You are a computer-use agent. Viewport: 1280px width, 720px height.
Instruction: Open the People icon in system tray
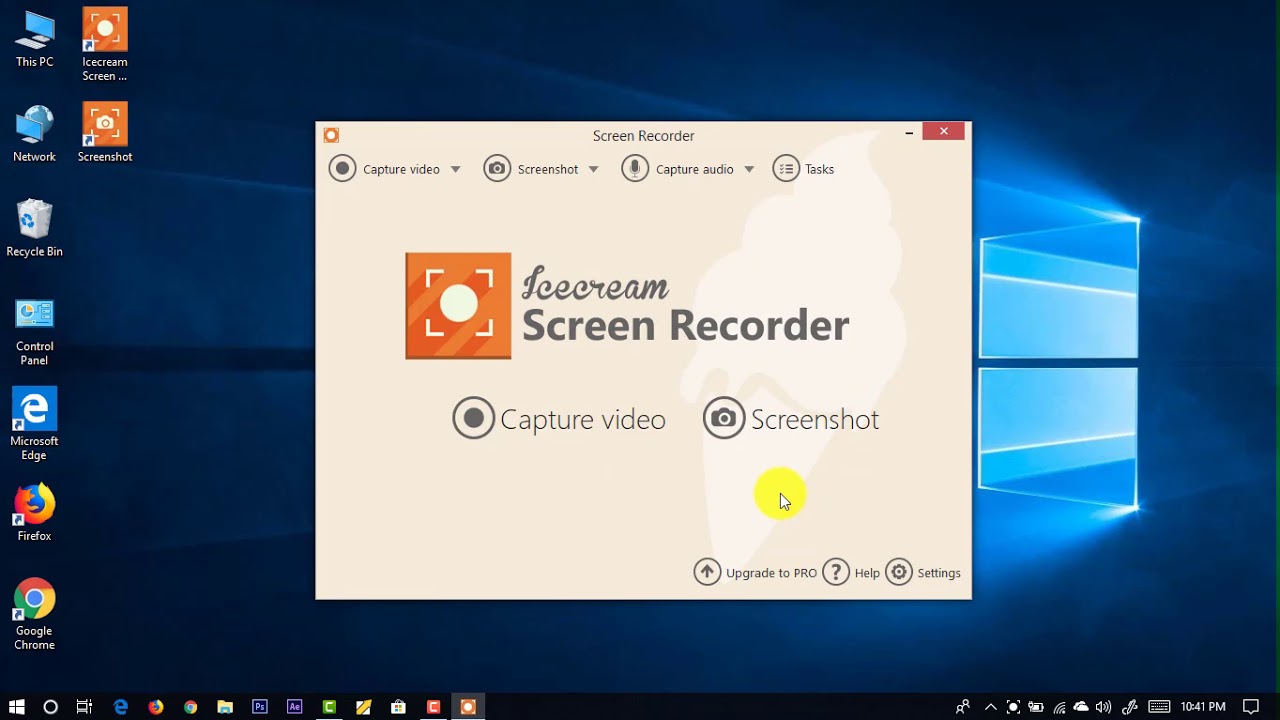click(962, 706)
